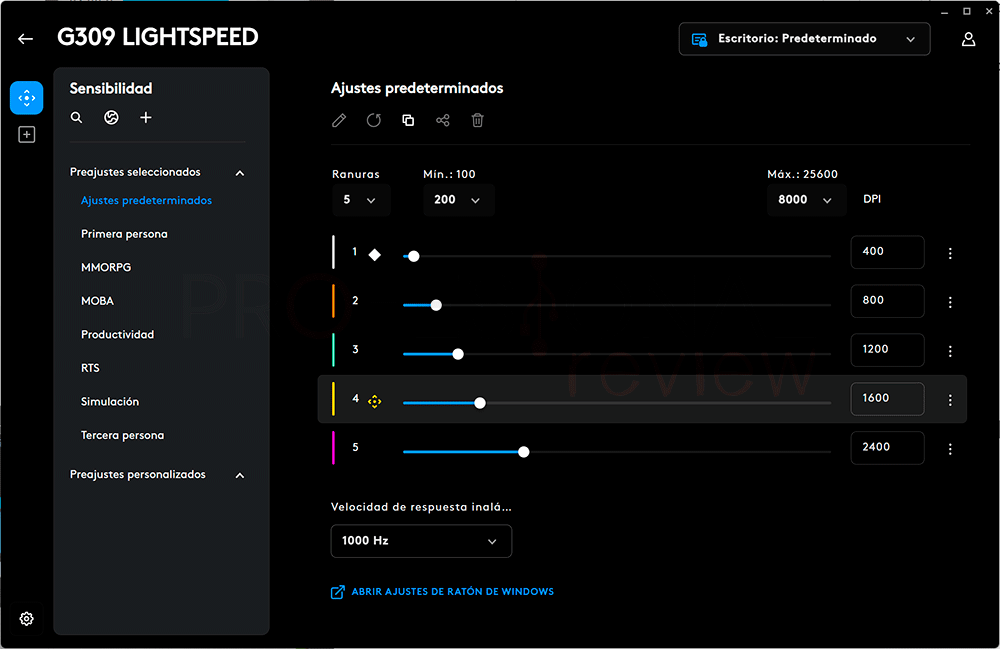
Task: Select the Ajustes predeterminados preset
Action: pyautogui.click(x=146, y=200)
